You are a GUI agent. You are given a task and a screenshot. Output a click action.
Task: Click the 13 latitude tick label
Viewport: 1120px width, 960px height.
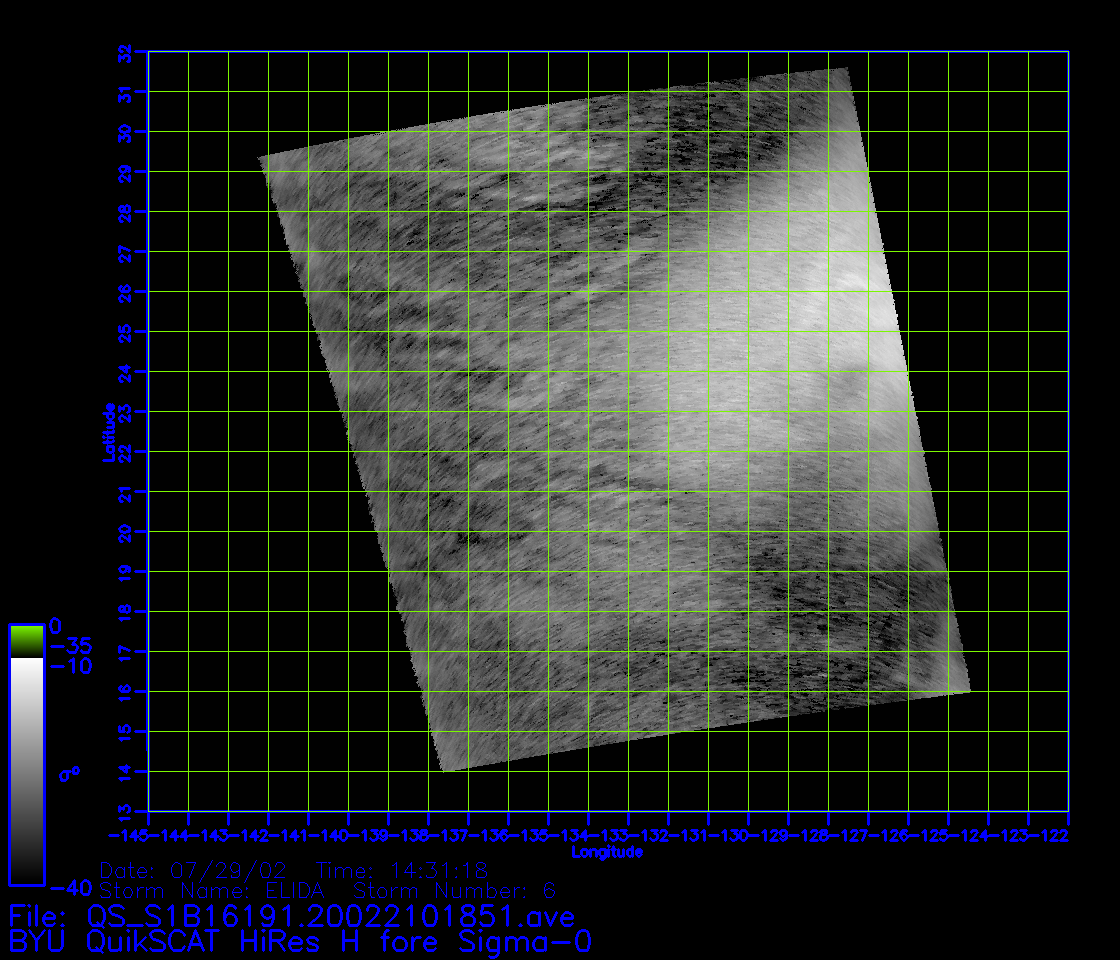point(124,811)
